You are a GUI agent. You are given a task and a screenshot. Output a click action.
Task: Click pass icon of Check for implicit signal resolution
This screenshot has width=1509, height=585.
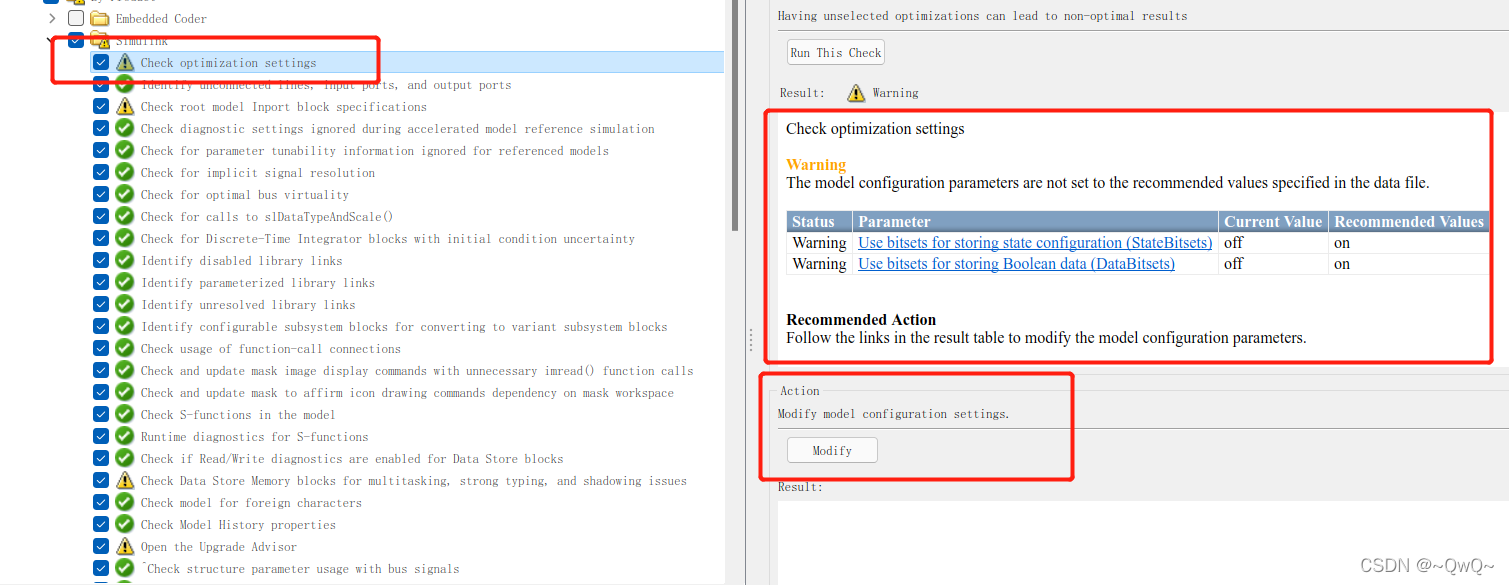124,172
